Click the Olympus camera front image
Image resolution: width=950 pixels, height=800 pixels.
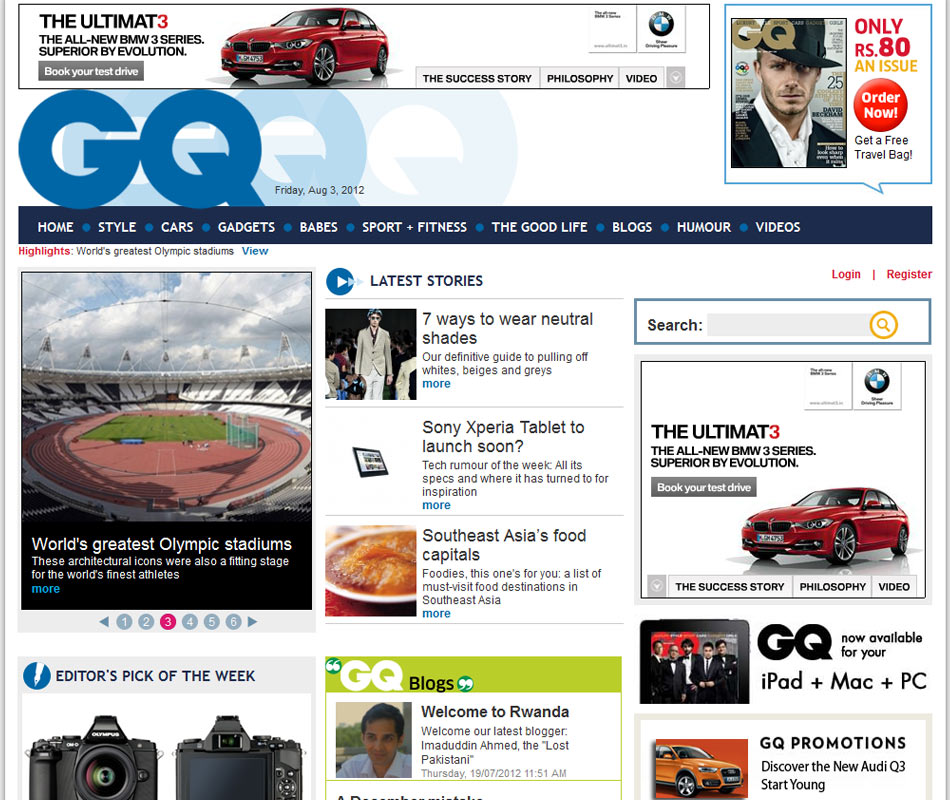tap(93, 758)
